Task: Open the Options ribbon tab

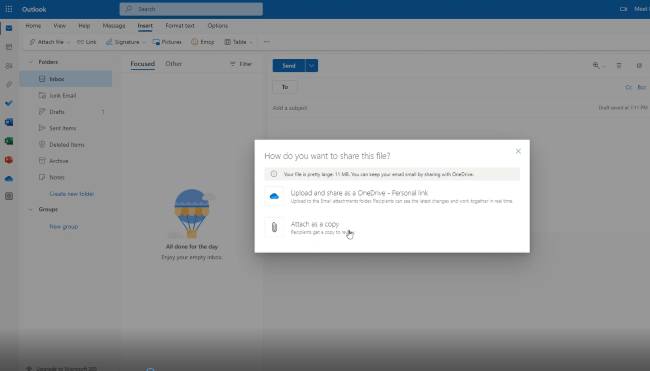Action: 218,26
